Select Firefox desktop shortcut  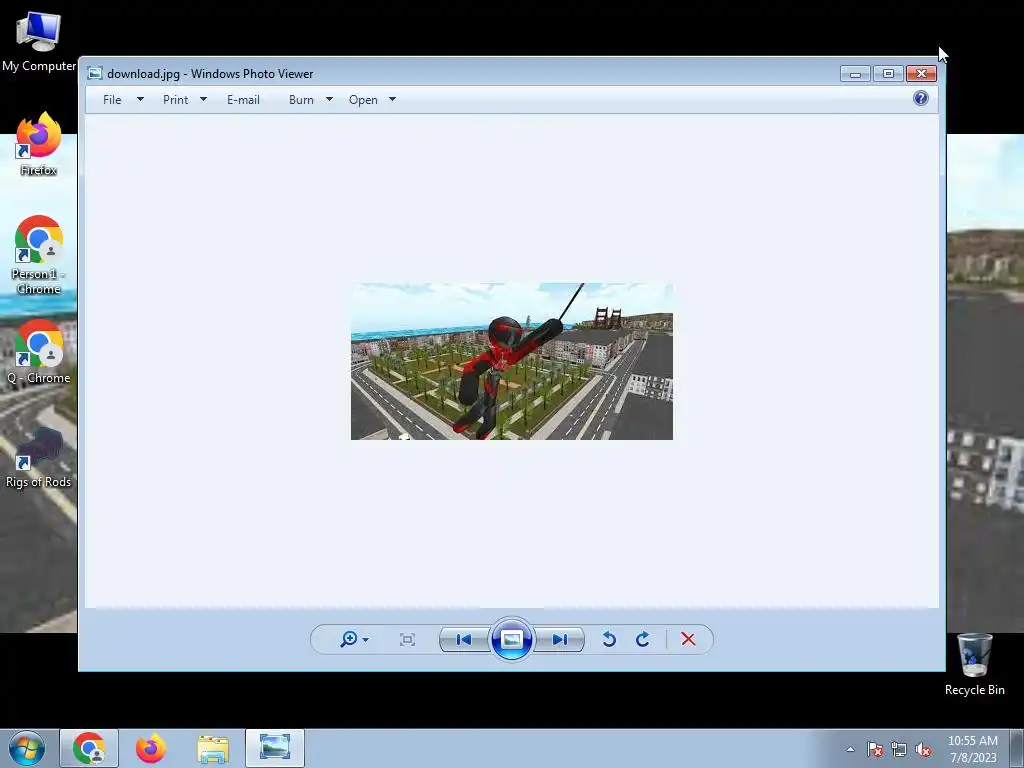pyautogui.click(x=39, y=144)
